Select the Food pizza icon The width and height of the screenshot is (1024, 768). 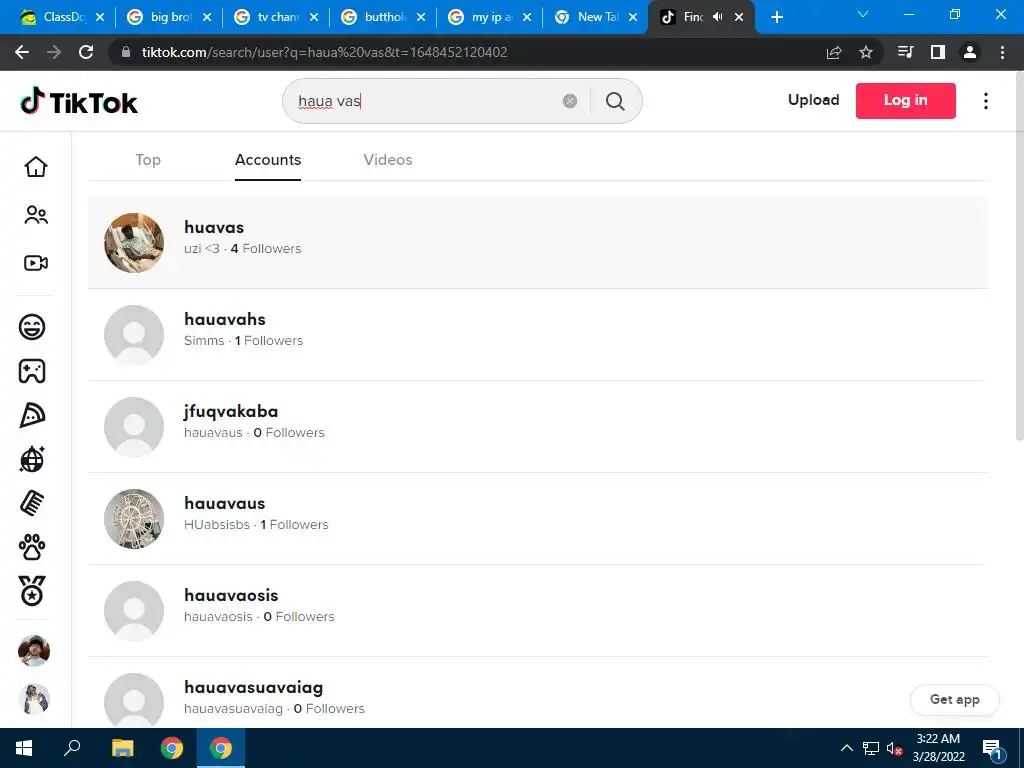32,415
